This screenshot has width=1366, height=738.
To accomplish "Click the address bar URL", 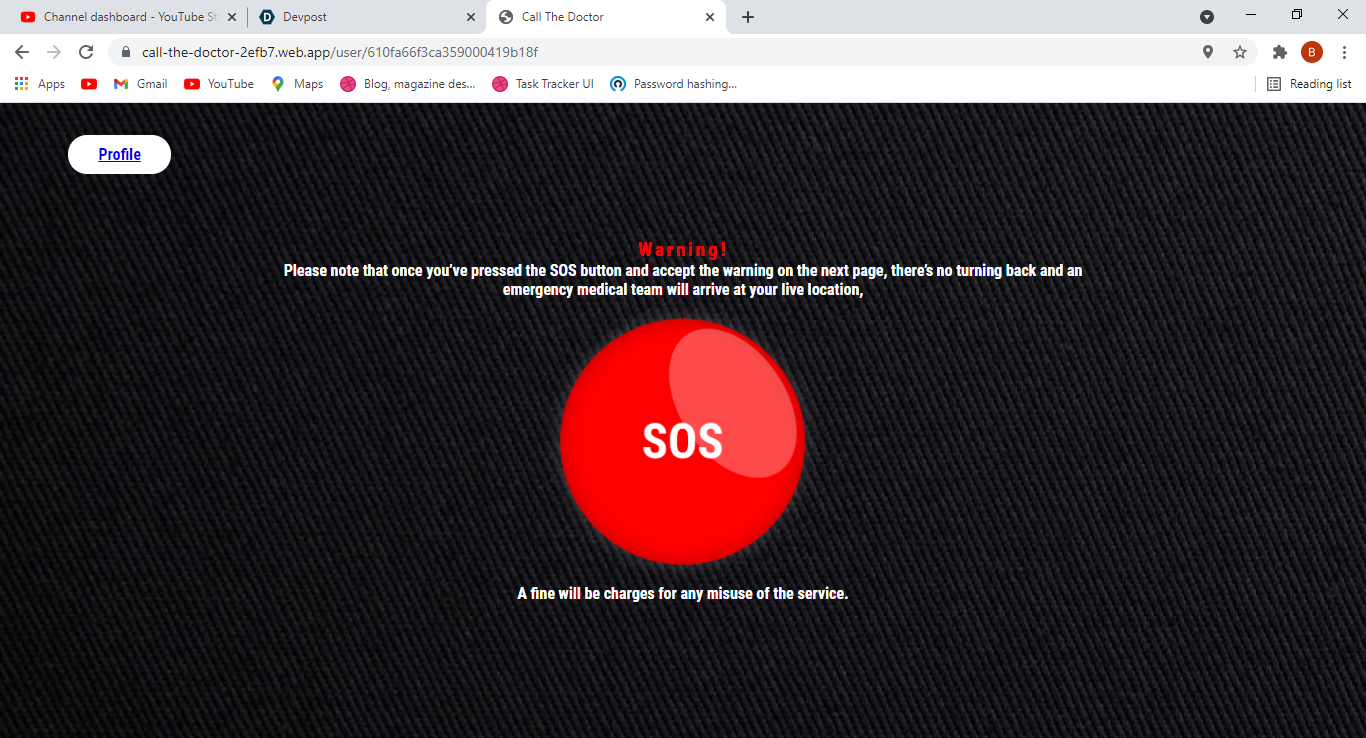I will point(340,52).
